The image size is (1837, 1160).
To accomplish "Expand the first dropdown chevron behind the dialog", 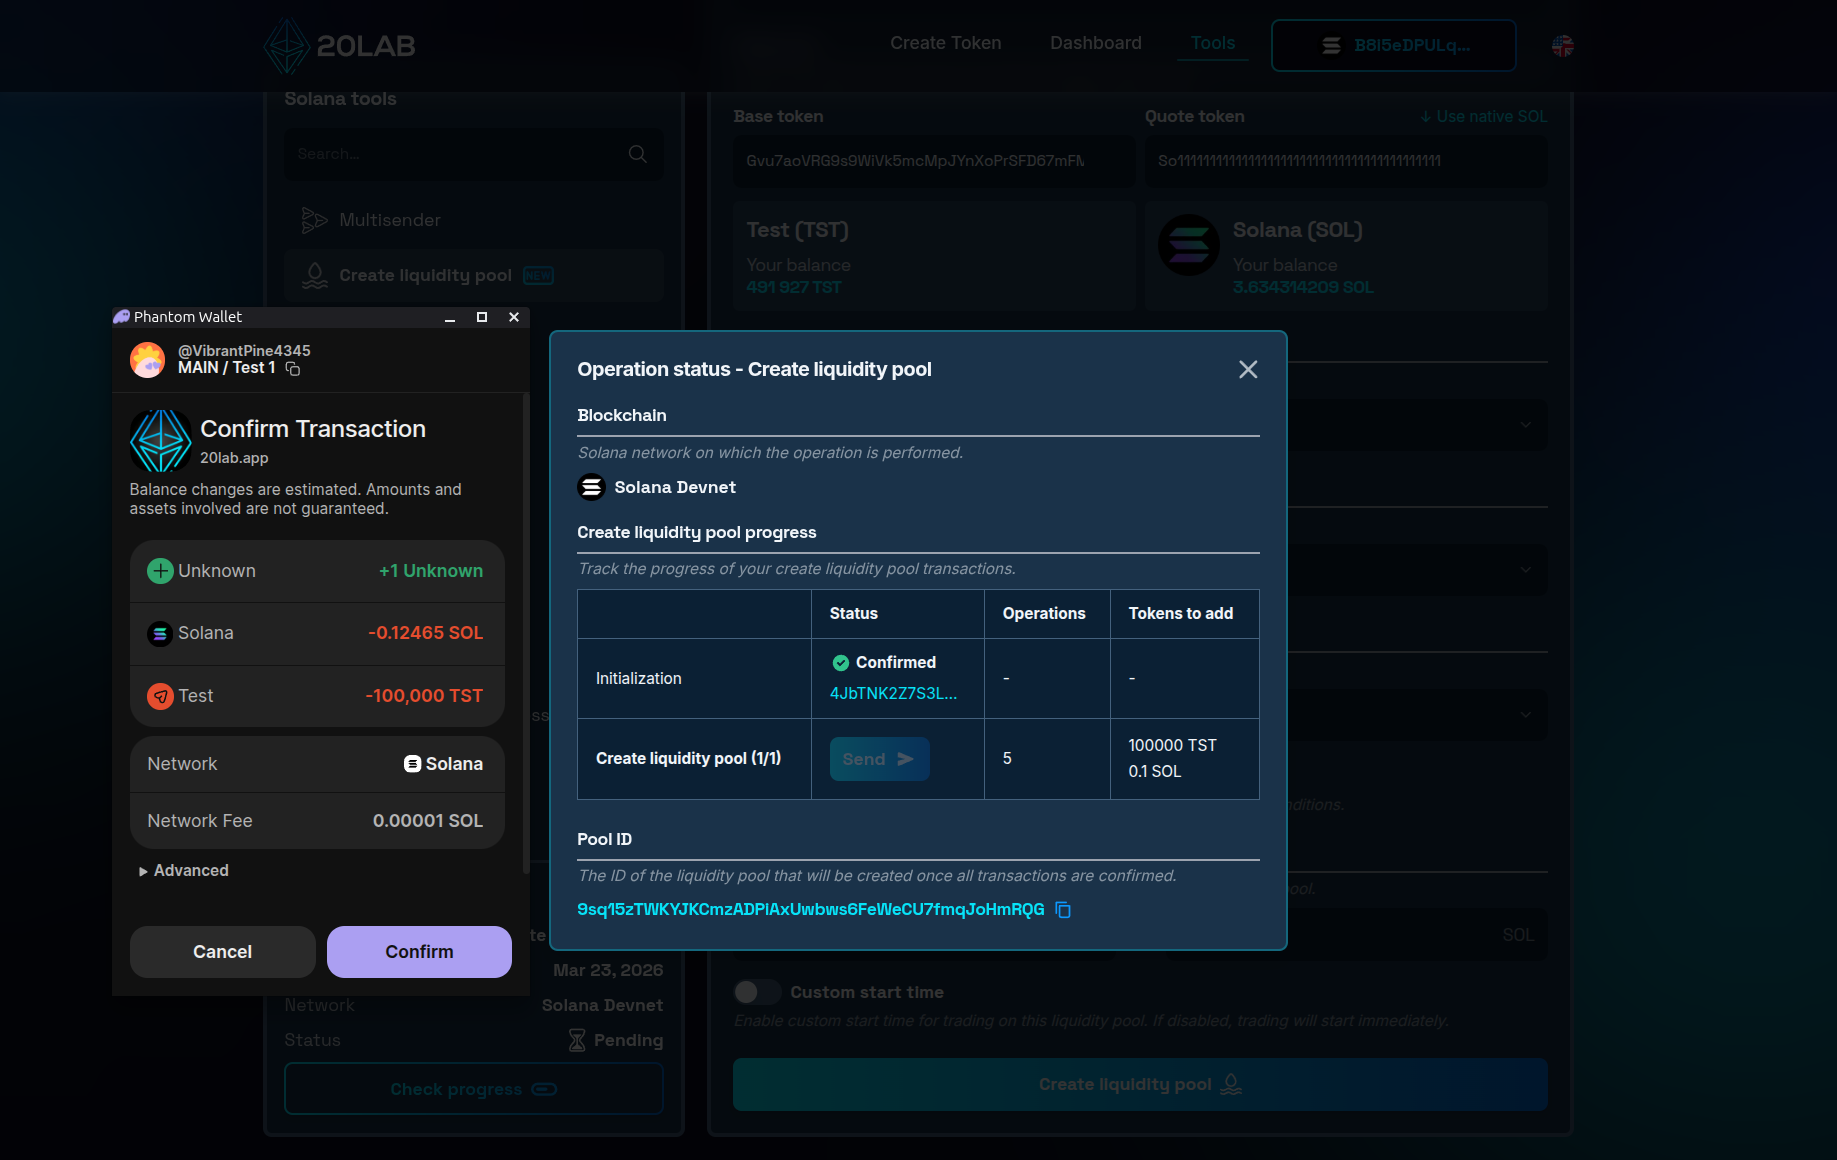I will [1526, 425].
